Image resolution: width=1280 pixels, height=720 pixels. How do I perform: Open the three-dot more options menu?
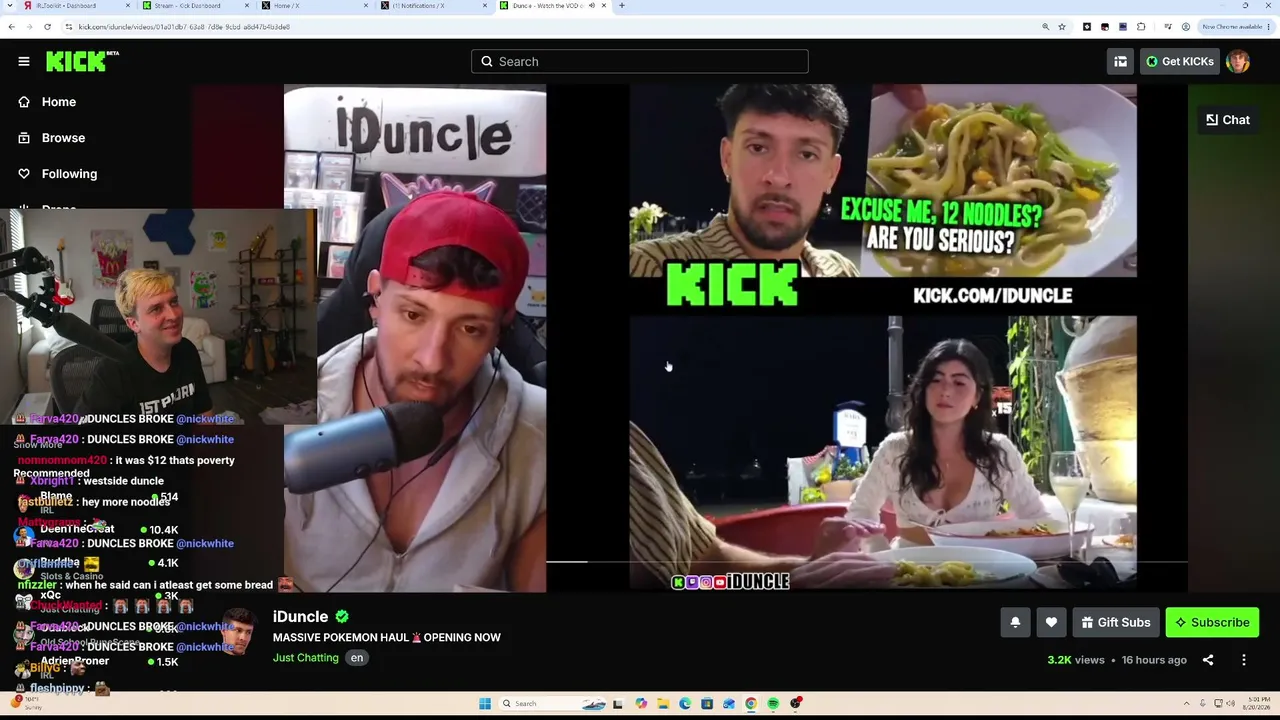point(1244,660)
